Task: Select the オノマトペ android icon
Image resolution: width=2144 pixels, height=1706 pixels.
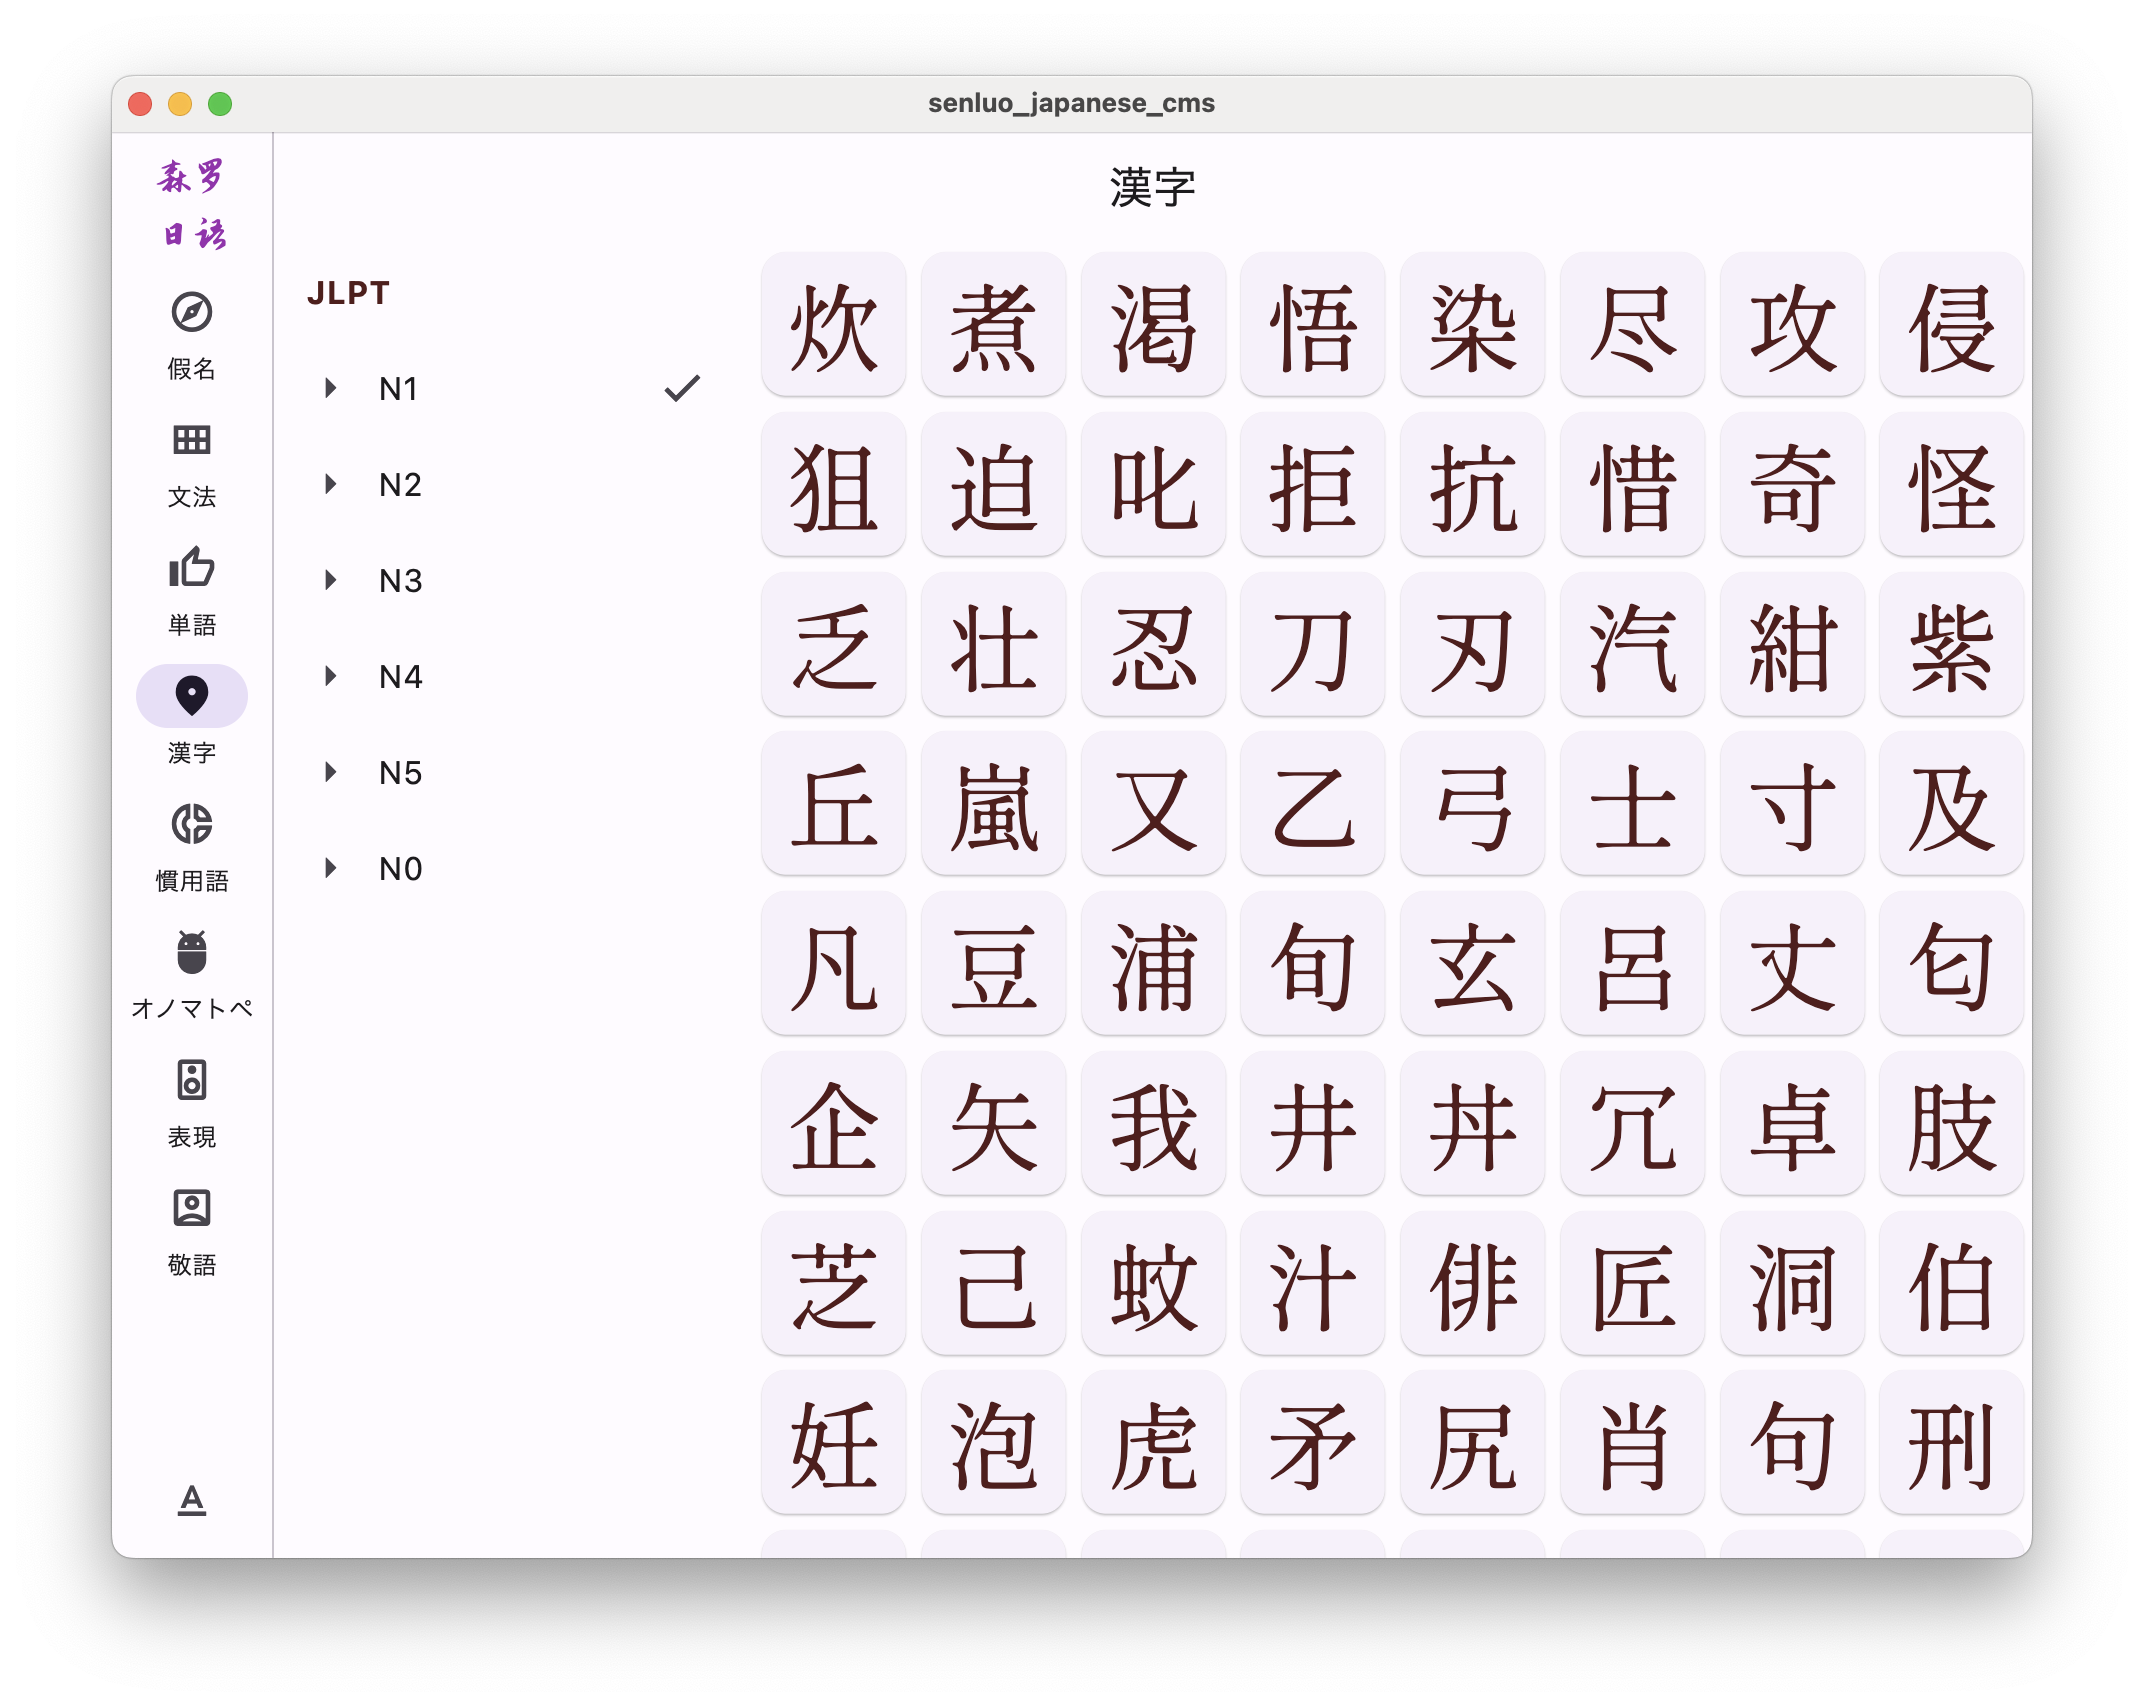Action: [191, 952]
